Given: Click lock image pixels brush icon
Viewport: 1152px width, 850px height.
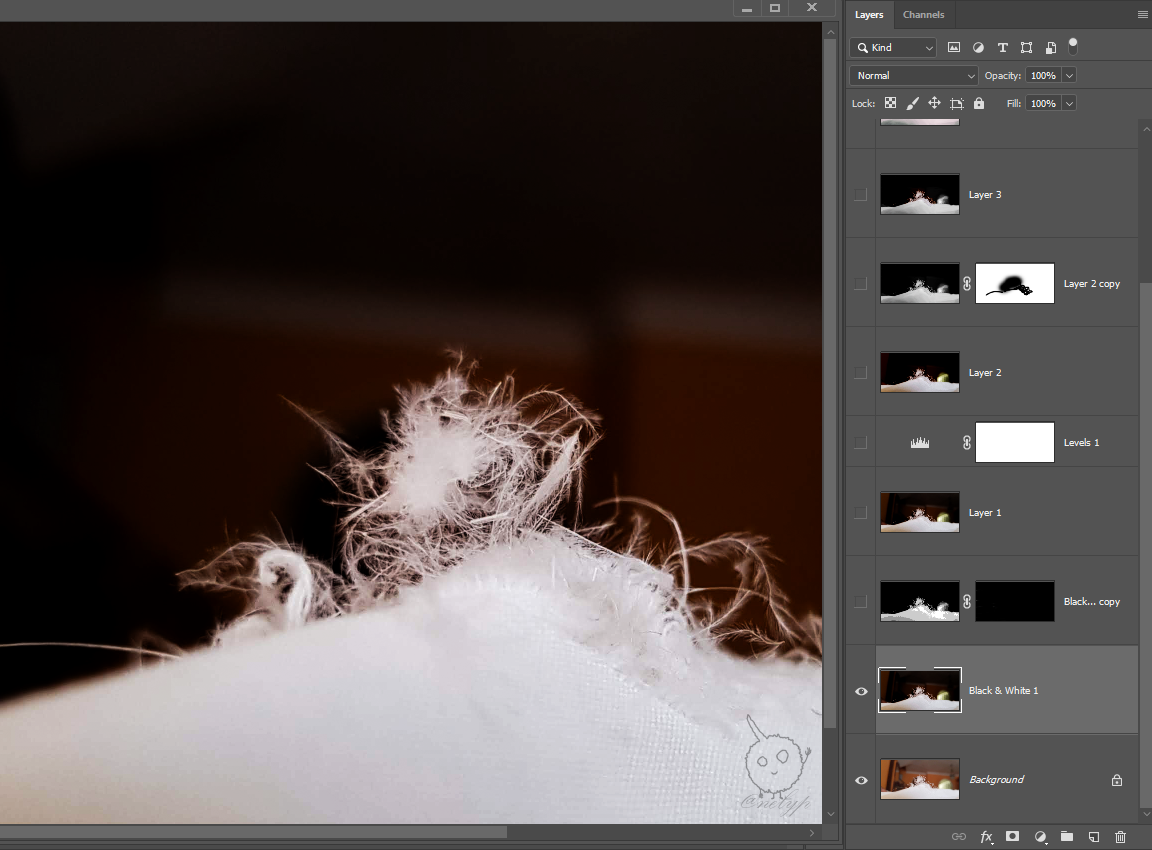Looking at the screenshot, I should (x=912, y=103).
